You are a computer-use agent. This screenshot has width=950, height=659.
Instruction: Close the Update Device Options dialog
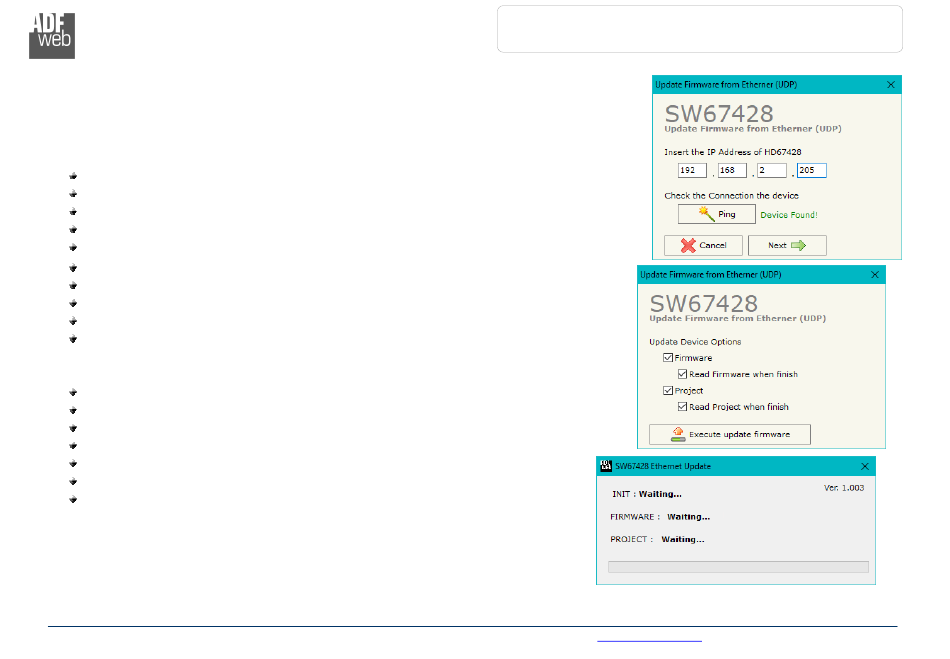click(875, 275)
